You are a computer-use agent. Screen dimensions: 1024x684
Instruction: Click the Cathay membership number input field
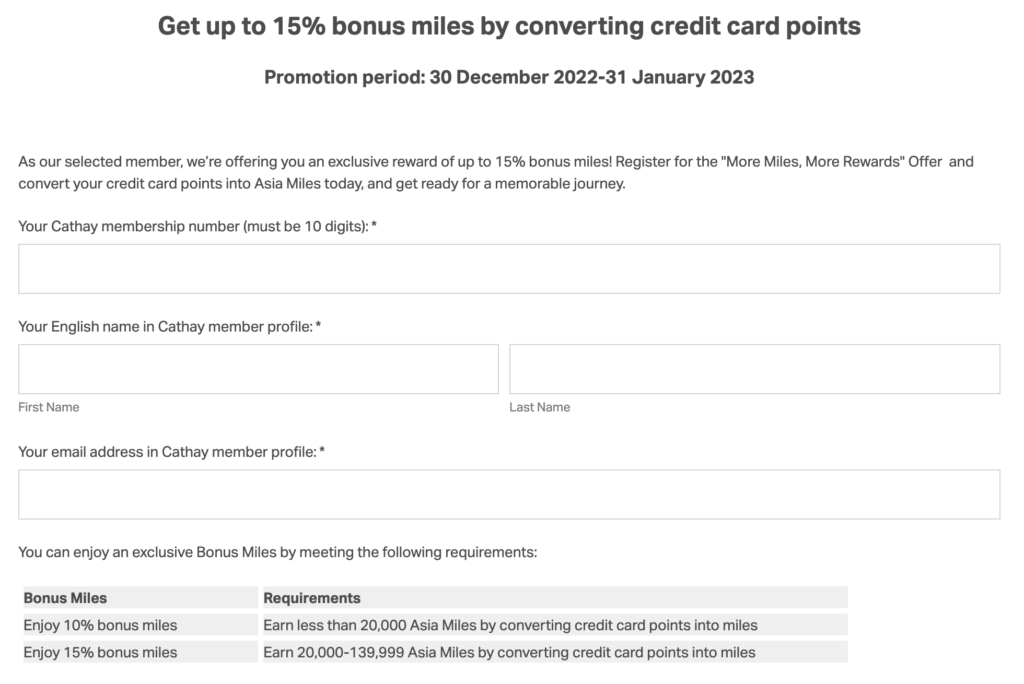(x=509, y=268)
